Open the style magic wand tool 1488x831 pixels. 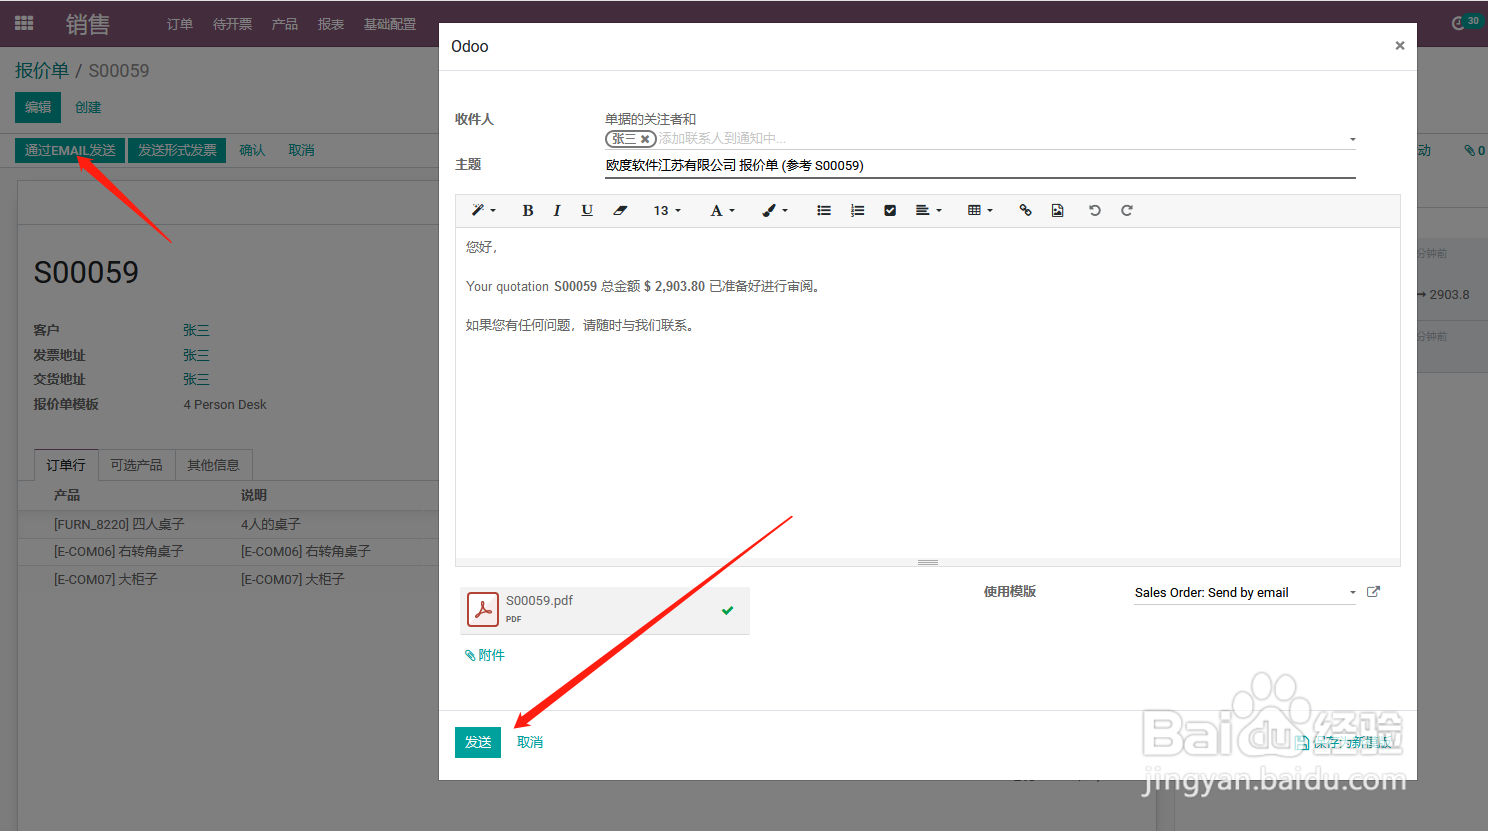coord(483,210)
